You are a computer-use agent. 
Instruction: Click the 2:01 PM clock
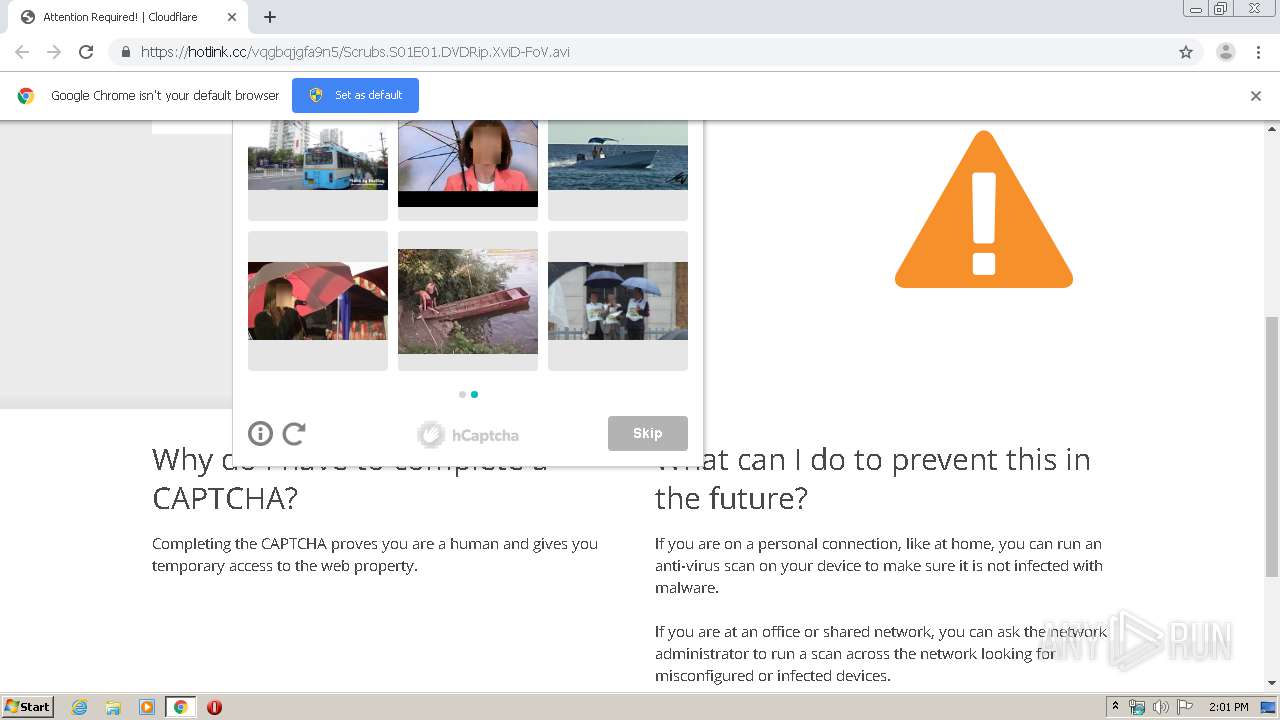(1228, 707)
